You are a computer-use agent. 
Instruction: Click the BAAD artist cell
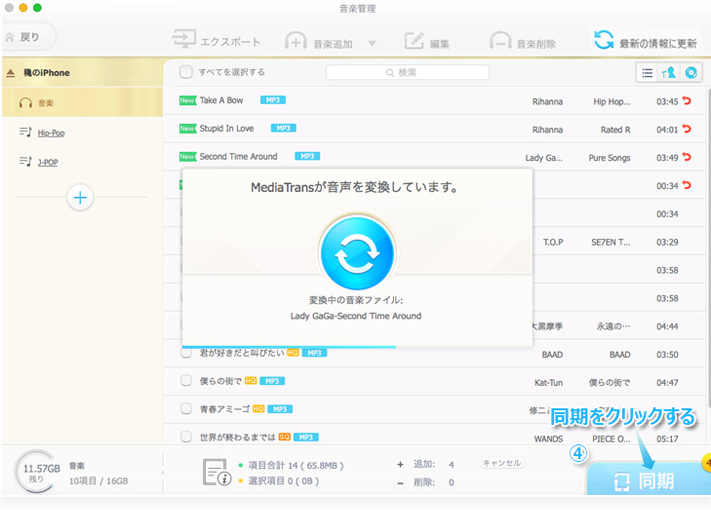coord(552,355)
